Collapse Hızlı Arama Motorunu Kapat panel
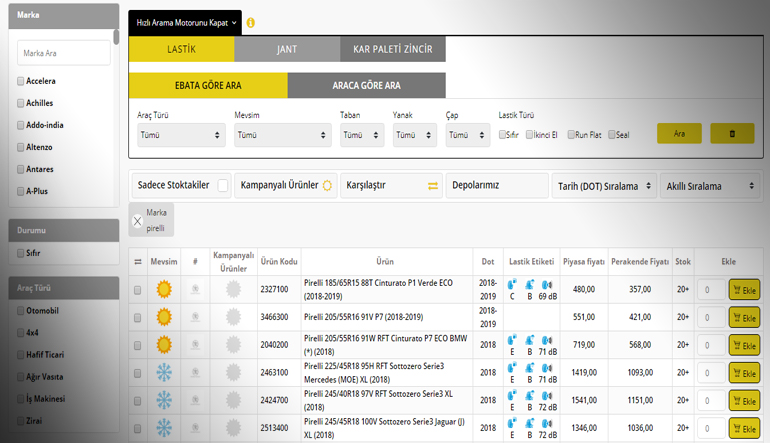Screen dimensions: 770x443 click(185, 23)
